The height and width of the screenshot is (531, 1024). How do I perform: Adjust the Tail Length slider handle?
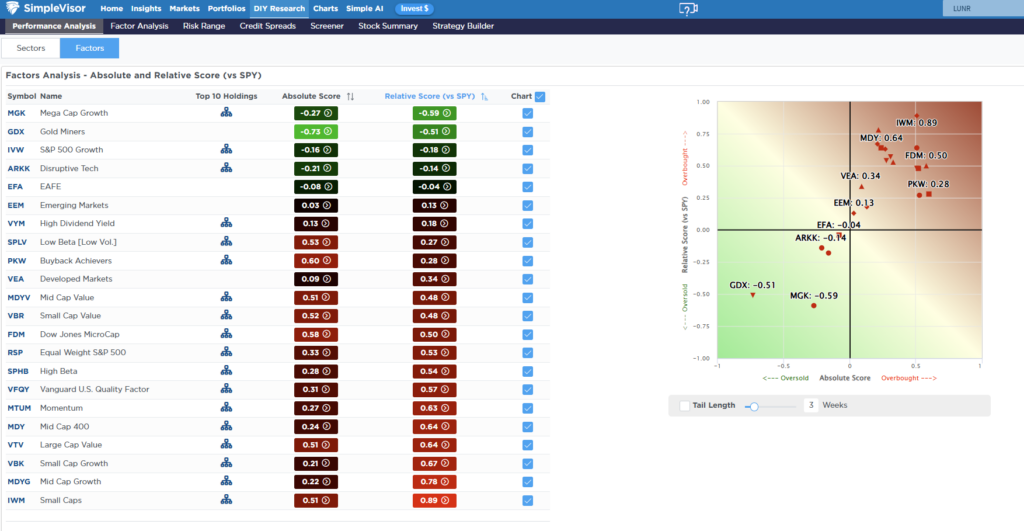754,406
